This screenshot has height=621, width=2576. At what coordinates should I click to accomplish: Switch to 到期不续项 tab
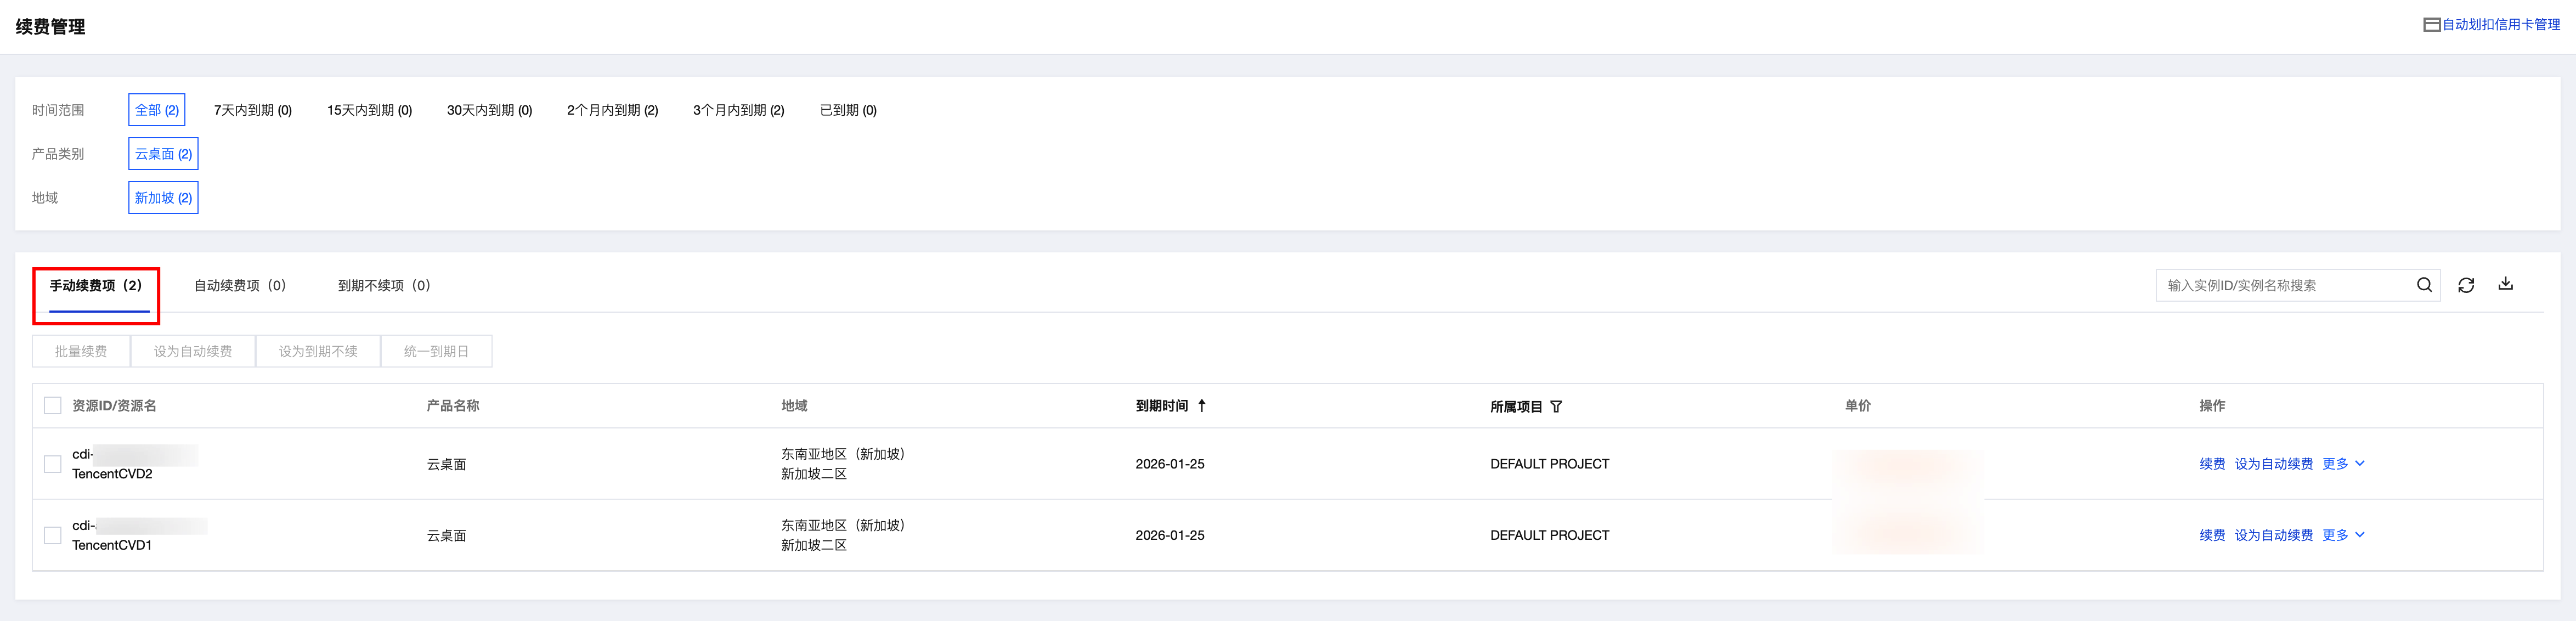384,286
